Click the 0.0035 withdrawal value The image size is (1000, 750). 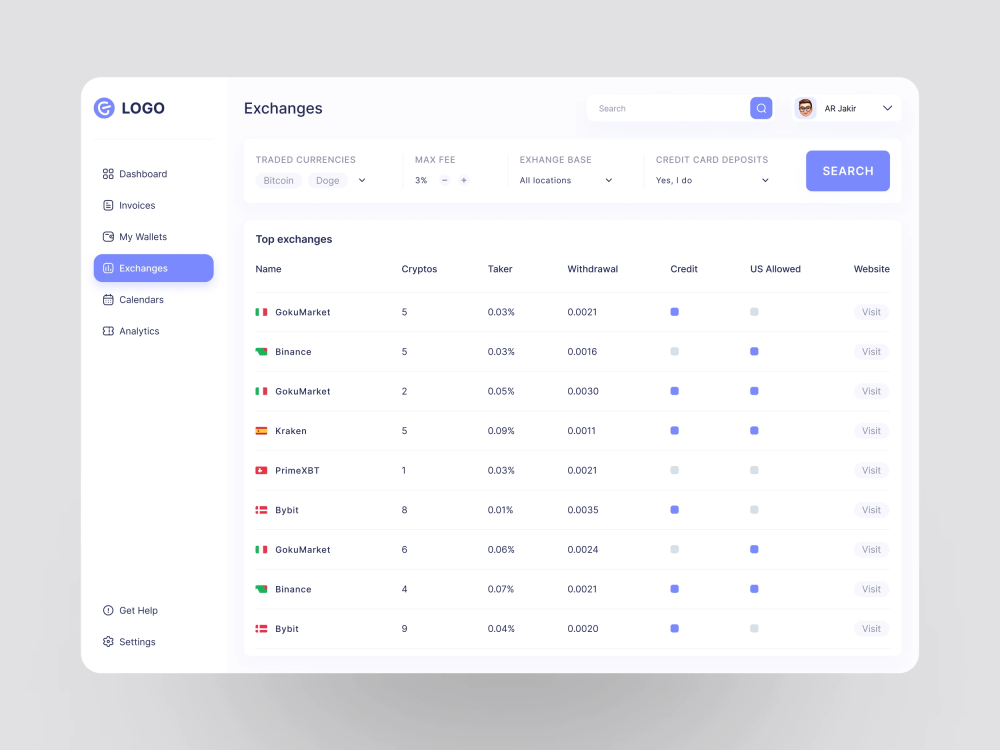click(x=583, y=510)
